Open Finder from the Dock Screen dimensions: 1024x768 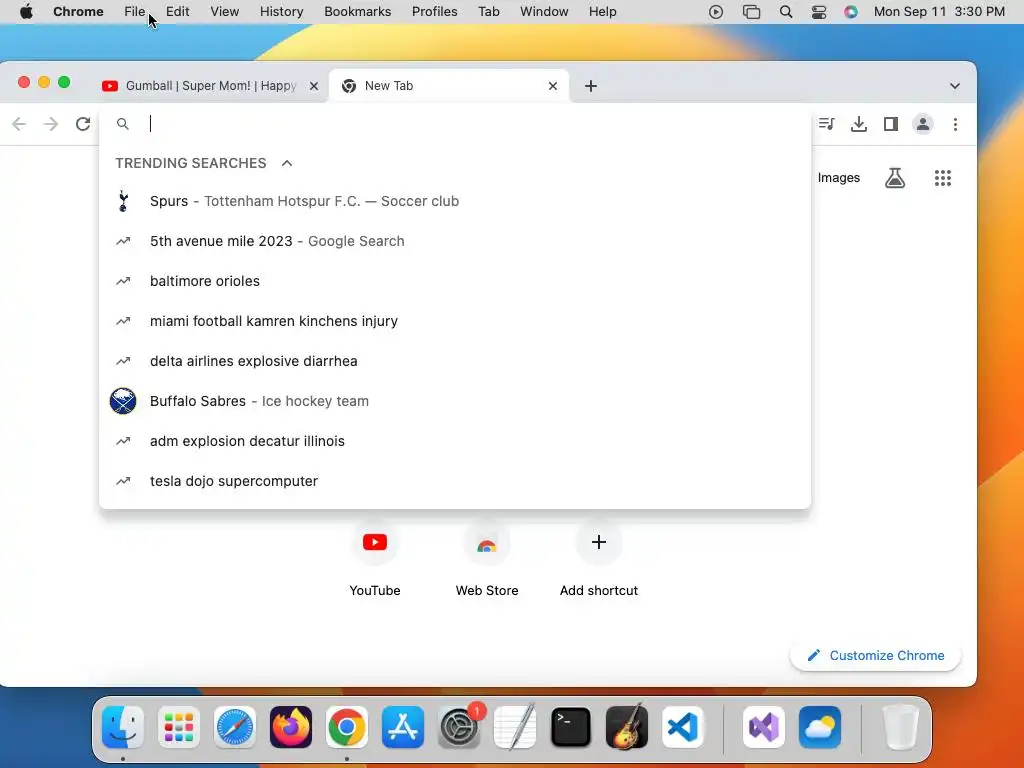click(123, 727)
